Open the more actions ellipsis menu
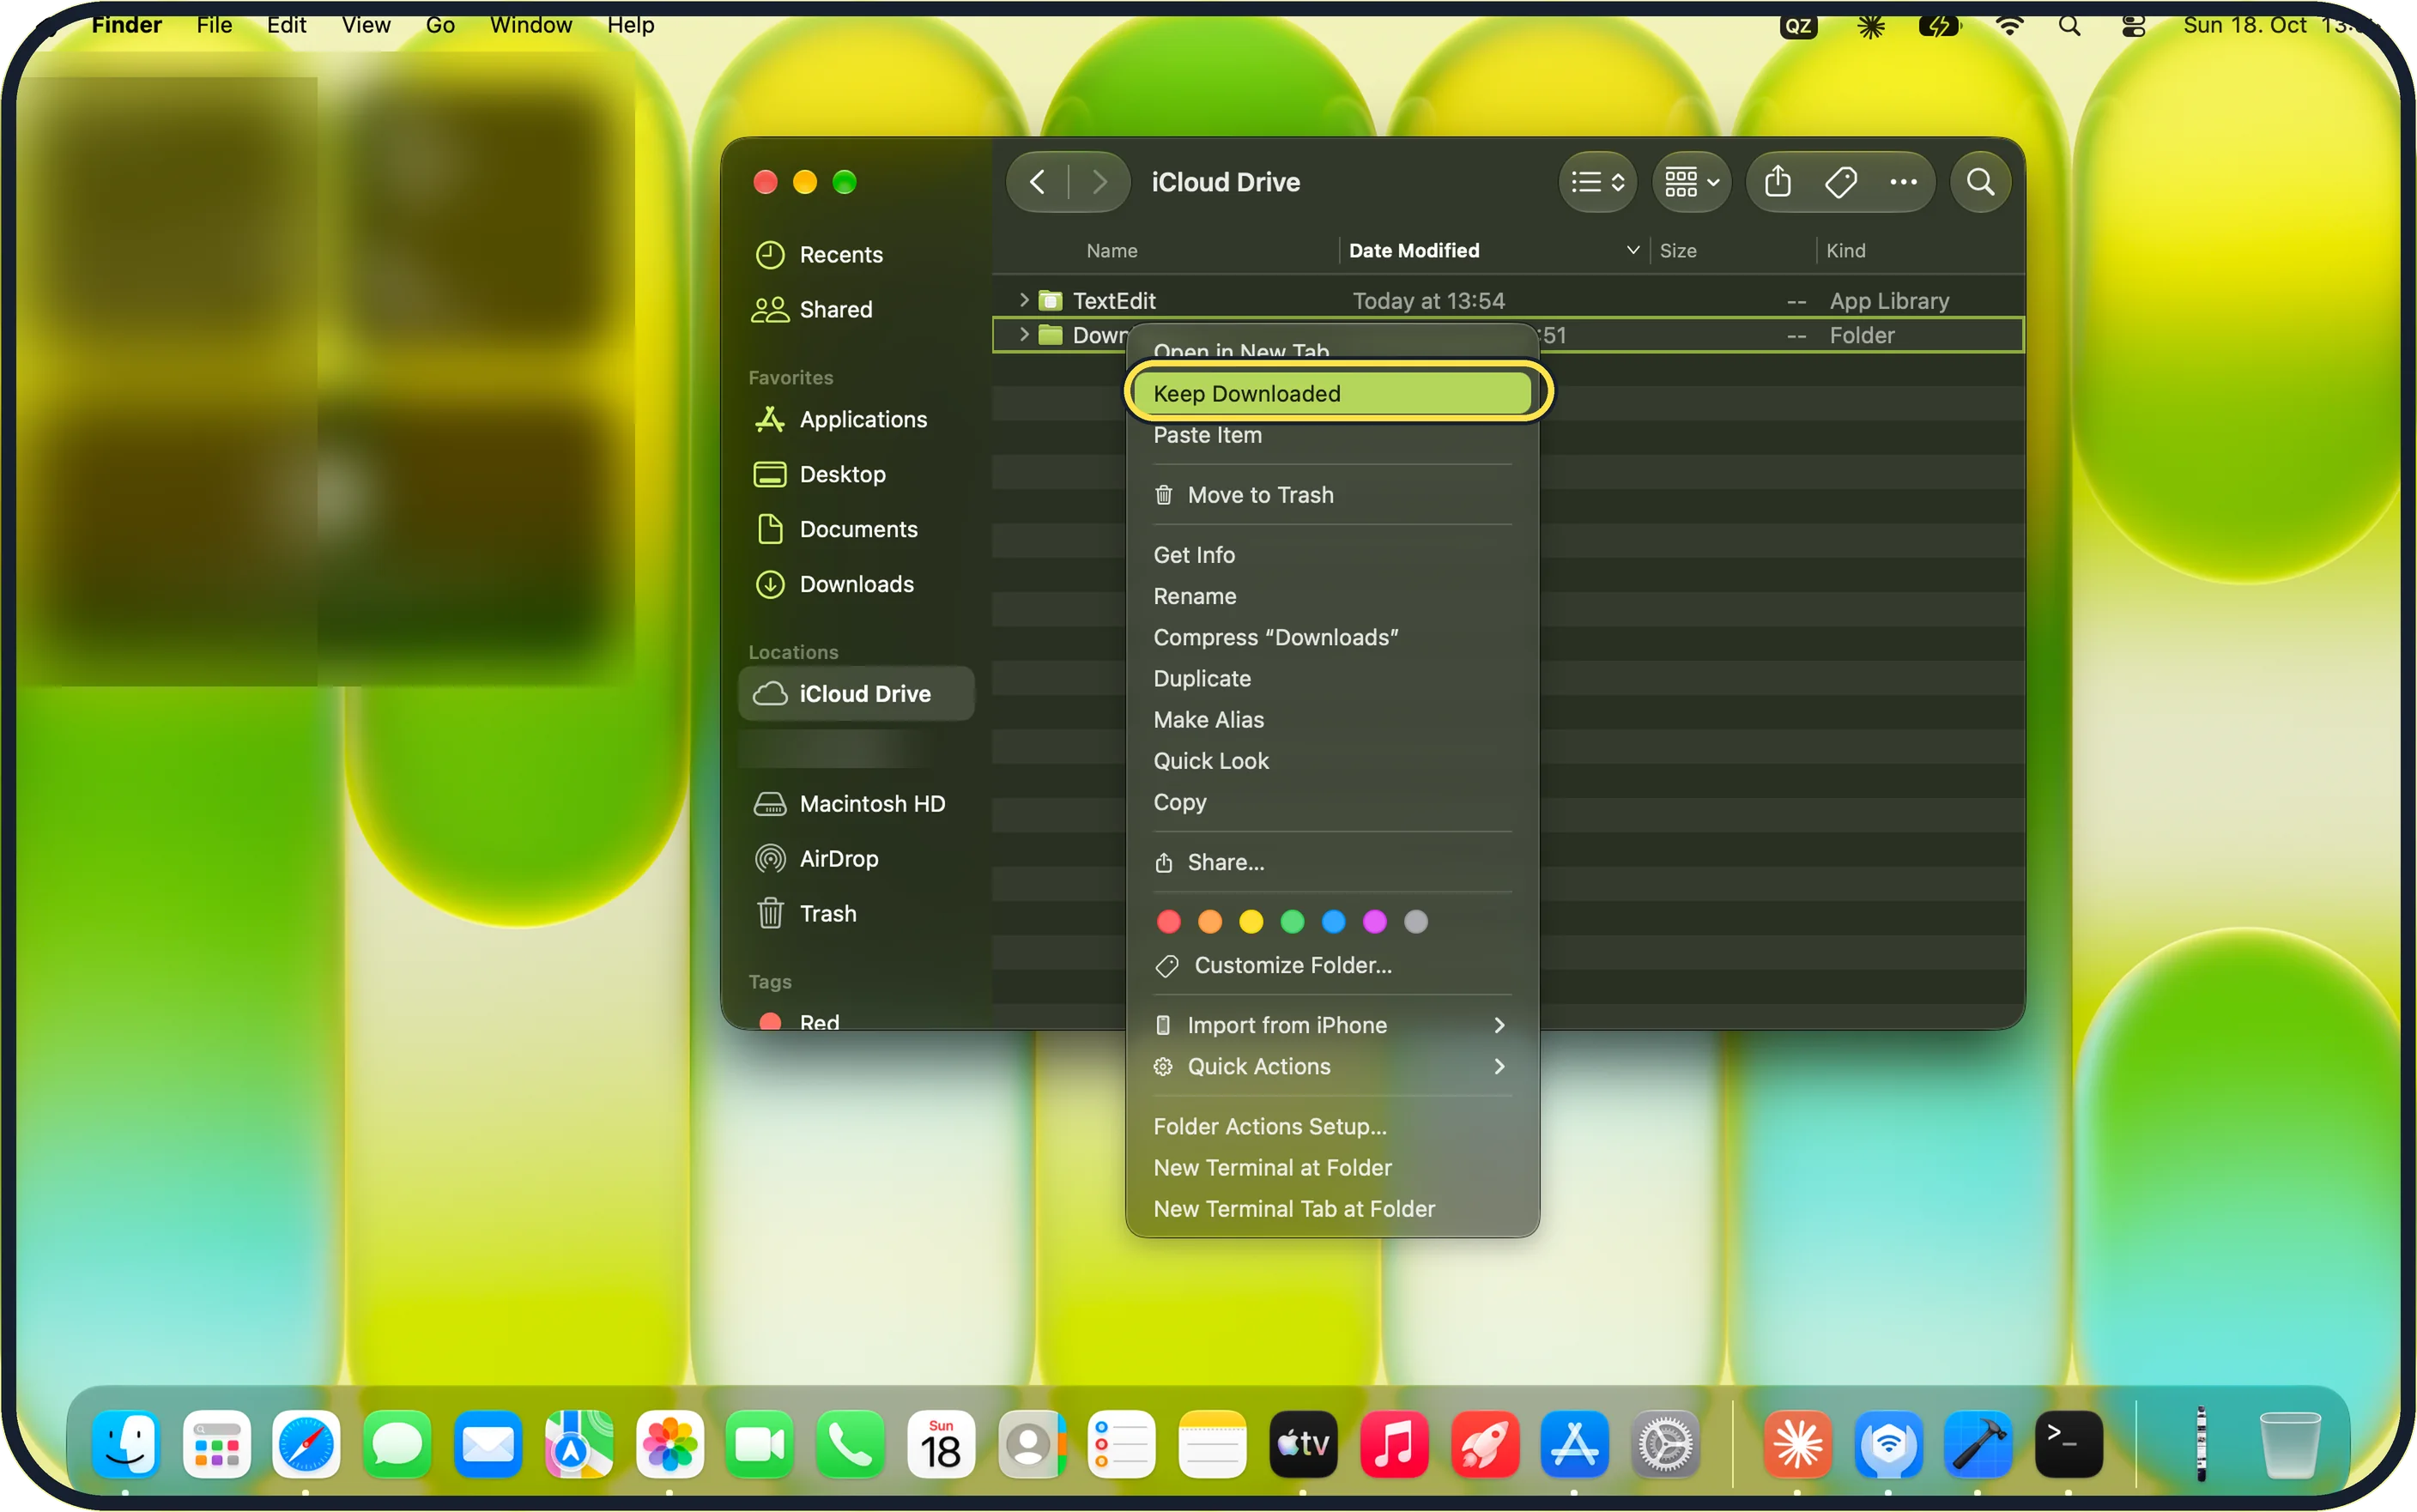 click(1902, 182)
